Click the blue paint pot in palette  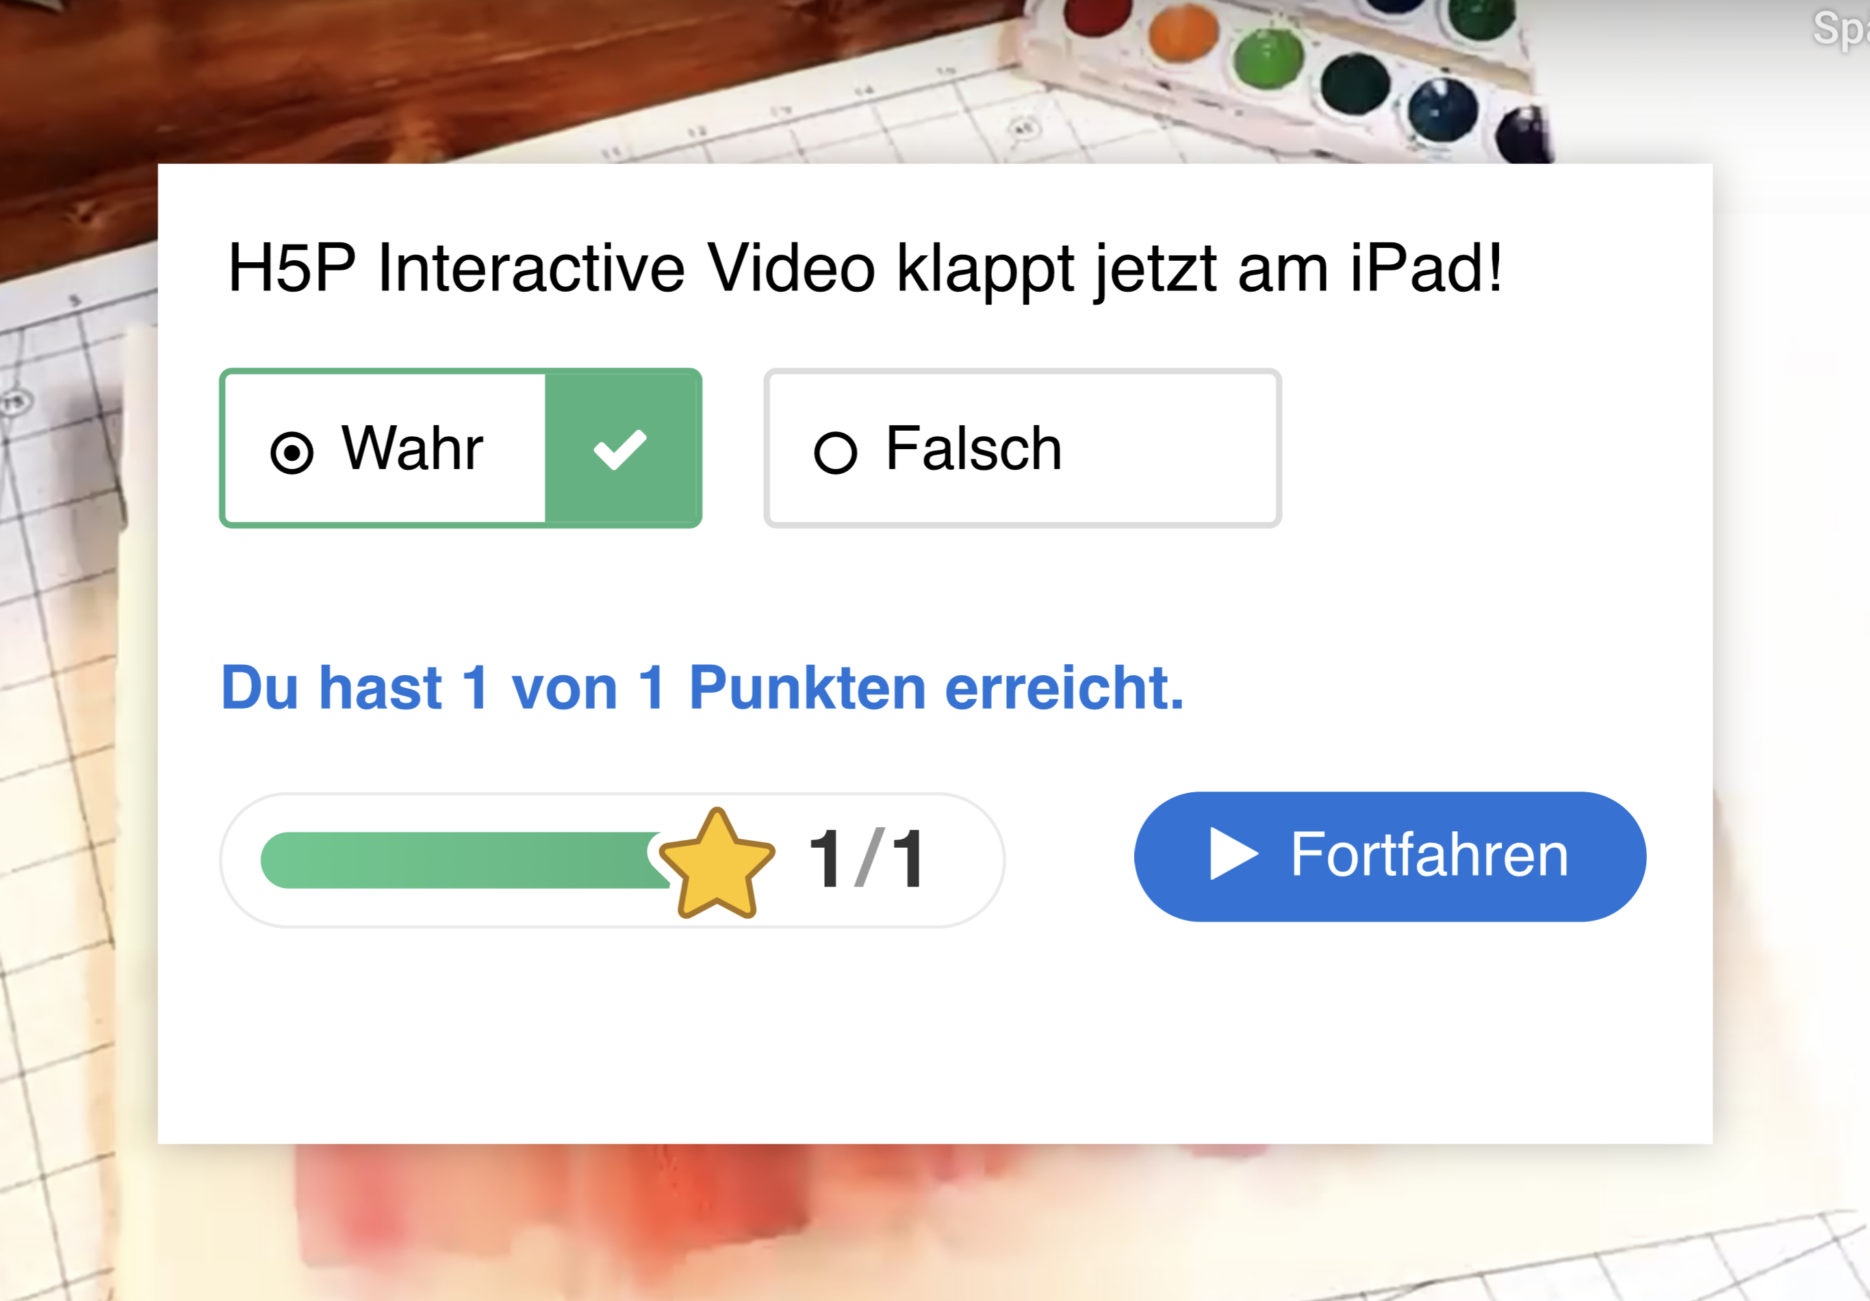click(x=1442, y=108)
